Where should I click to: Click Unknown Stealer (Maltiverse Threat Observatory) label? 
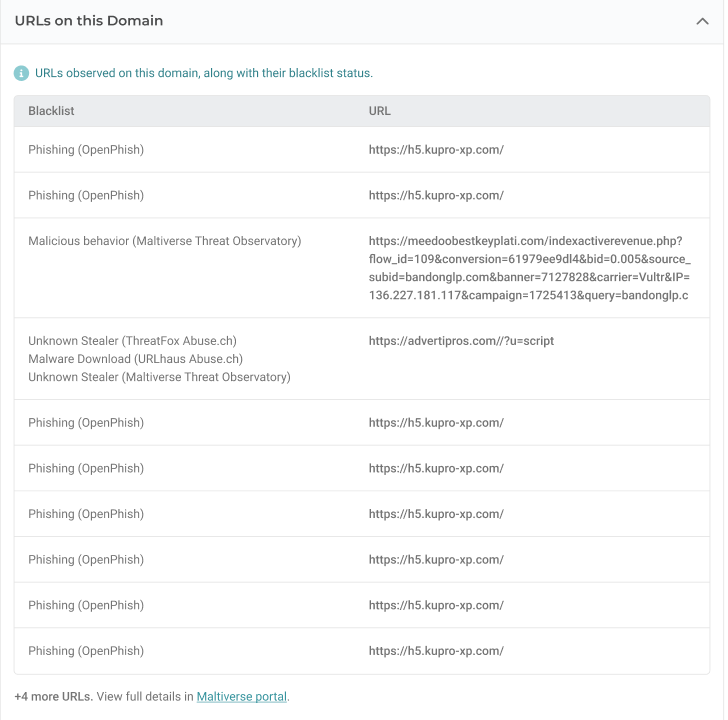[159, 377]
